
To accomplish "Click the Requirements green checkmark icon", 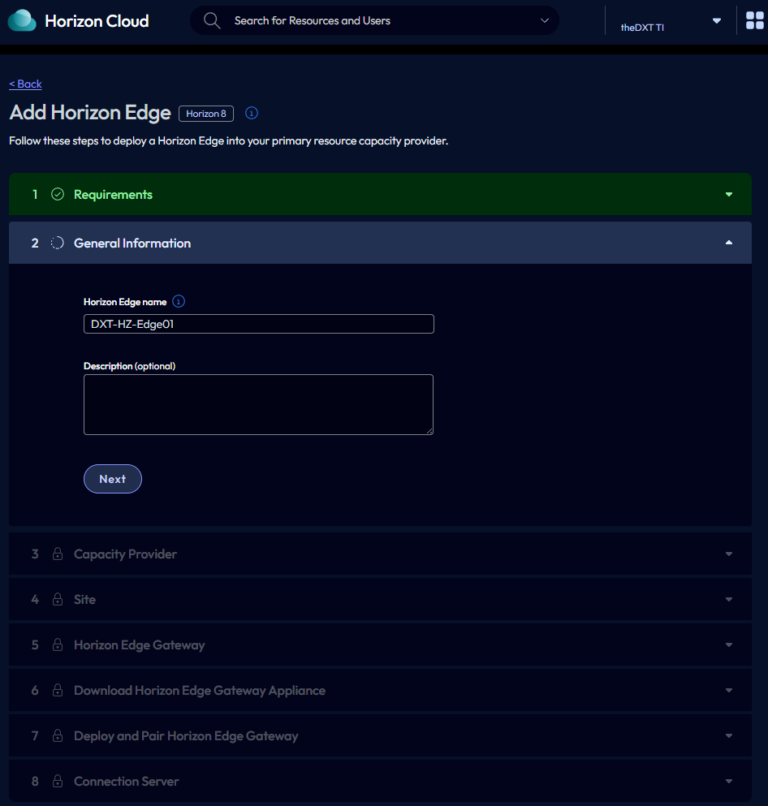I will [x=58, y=194].
